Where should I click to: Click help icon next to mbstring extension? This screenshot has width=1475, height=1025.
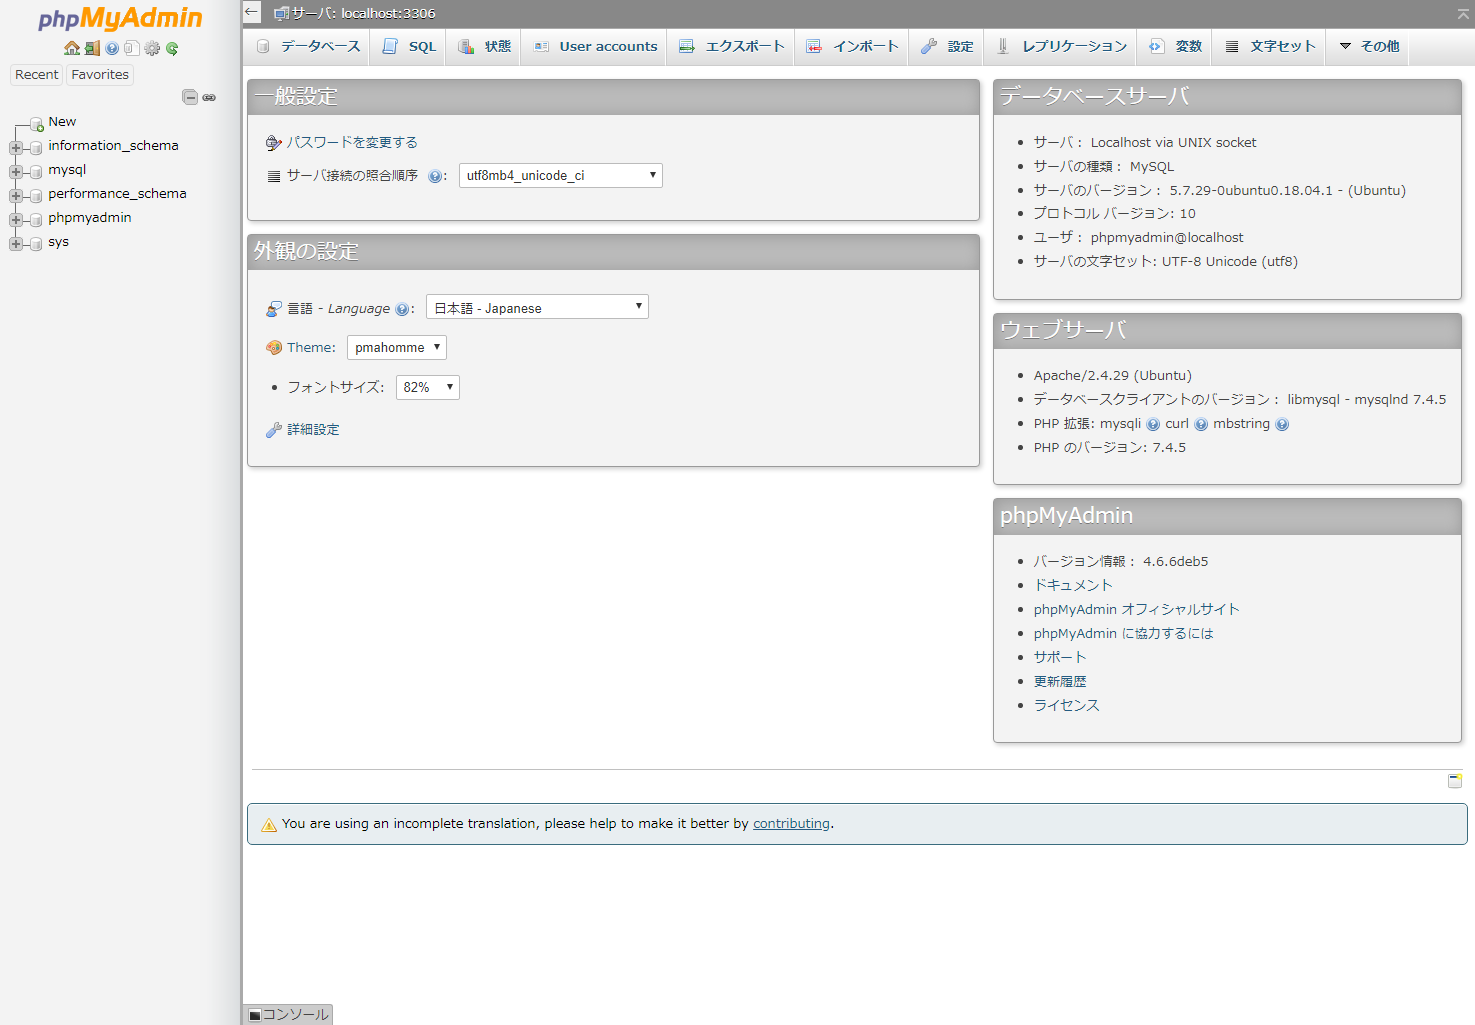[1282, 424]
